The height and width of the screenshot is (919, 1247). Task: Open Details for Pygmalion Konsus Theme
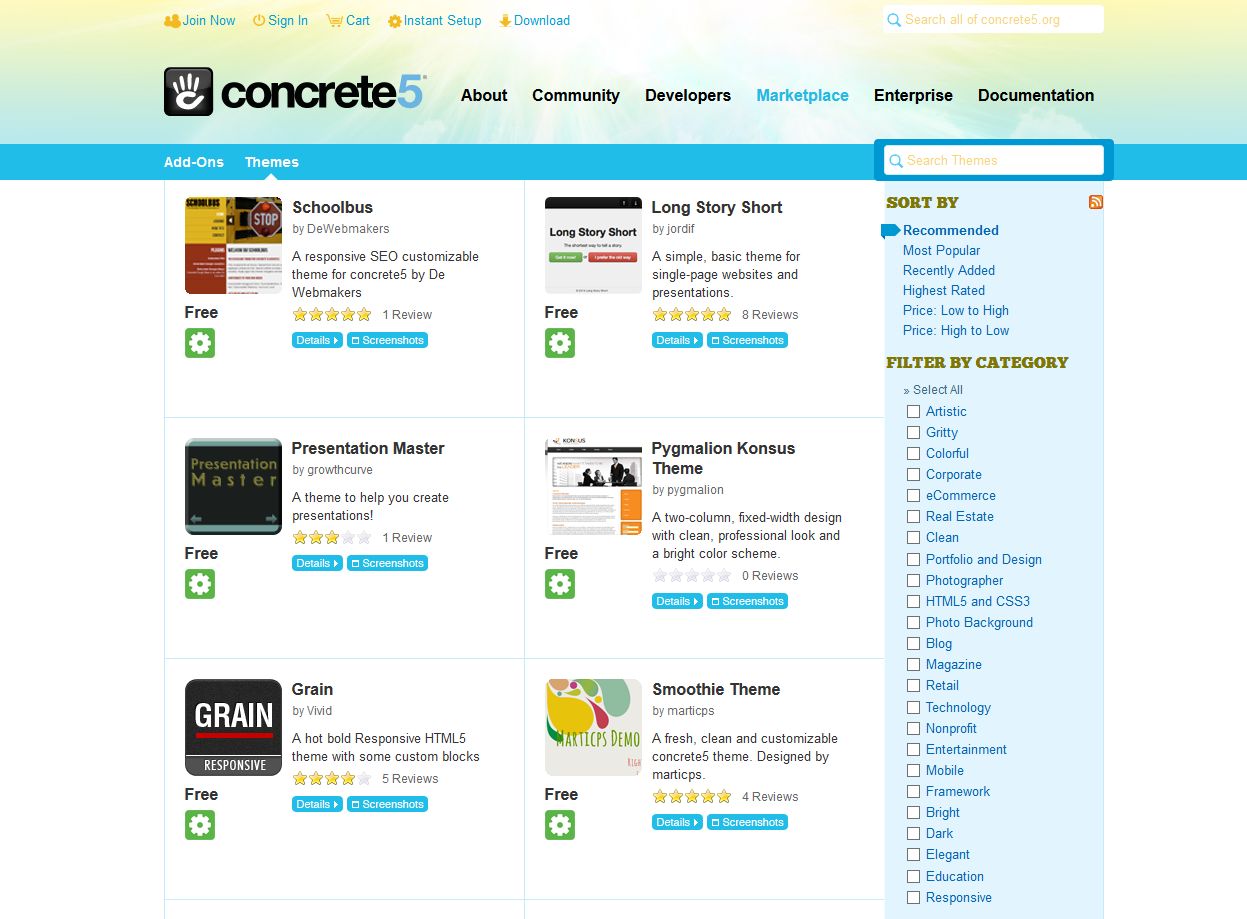pyautogui.click(x=677, y=601)
